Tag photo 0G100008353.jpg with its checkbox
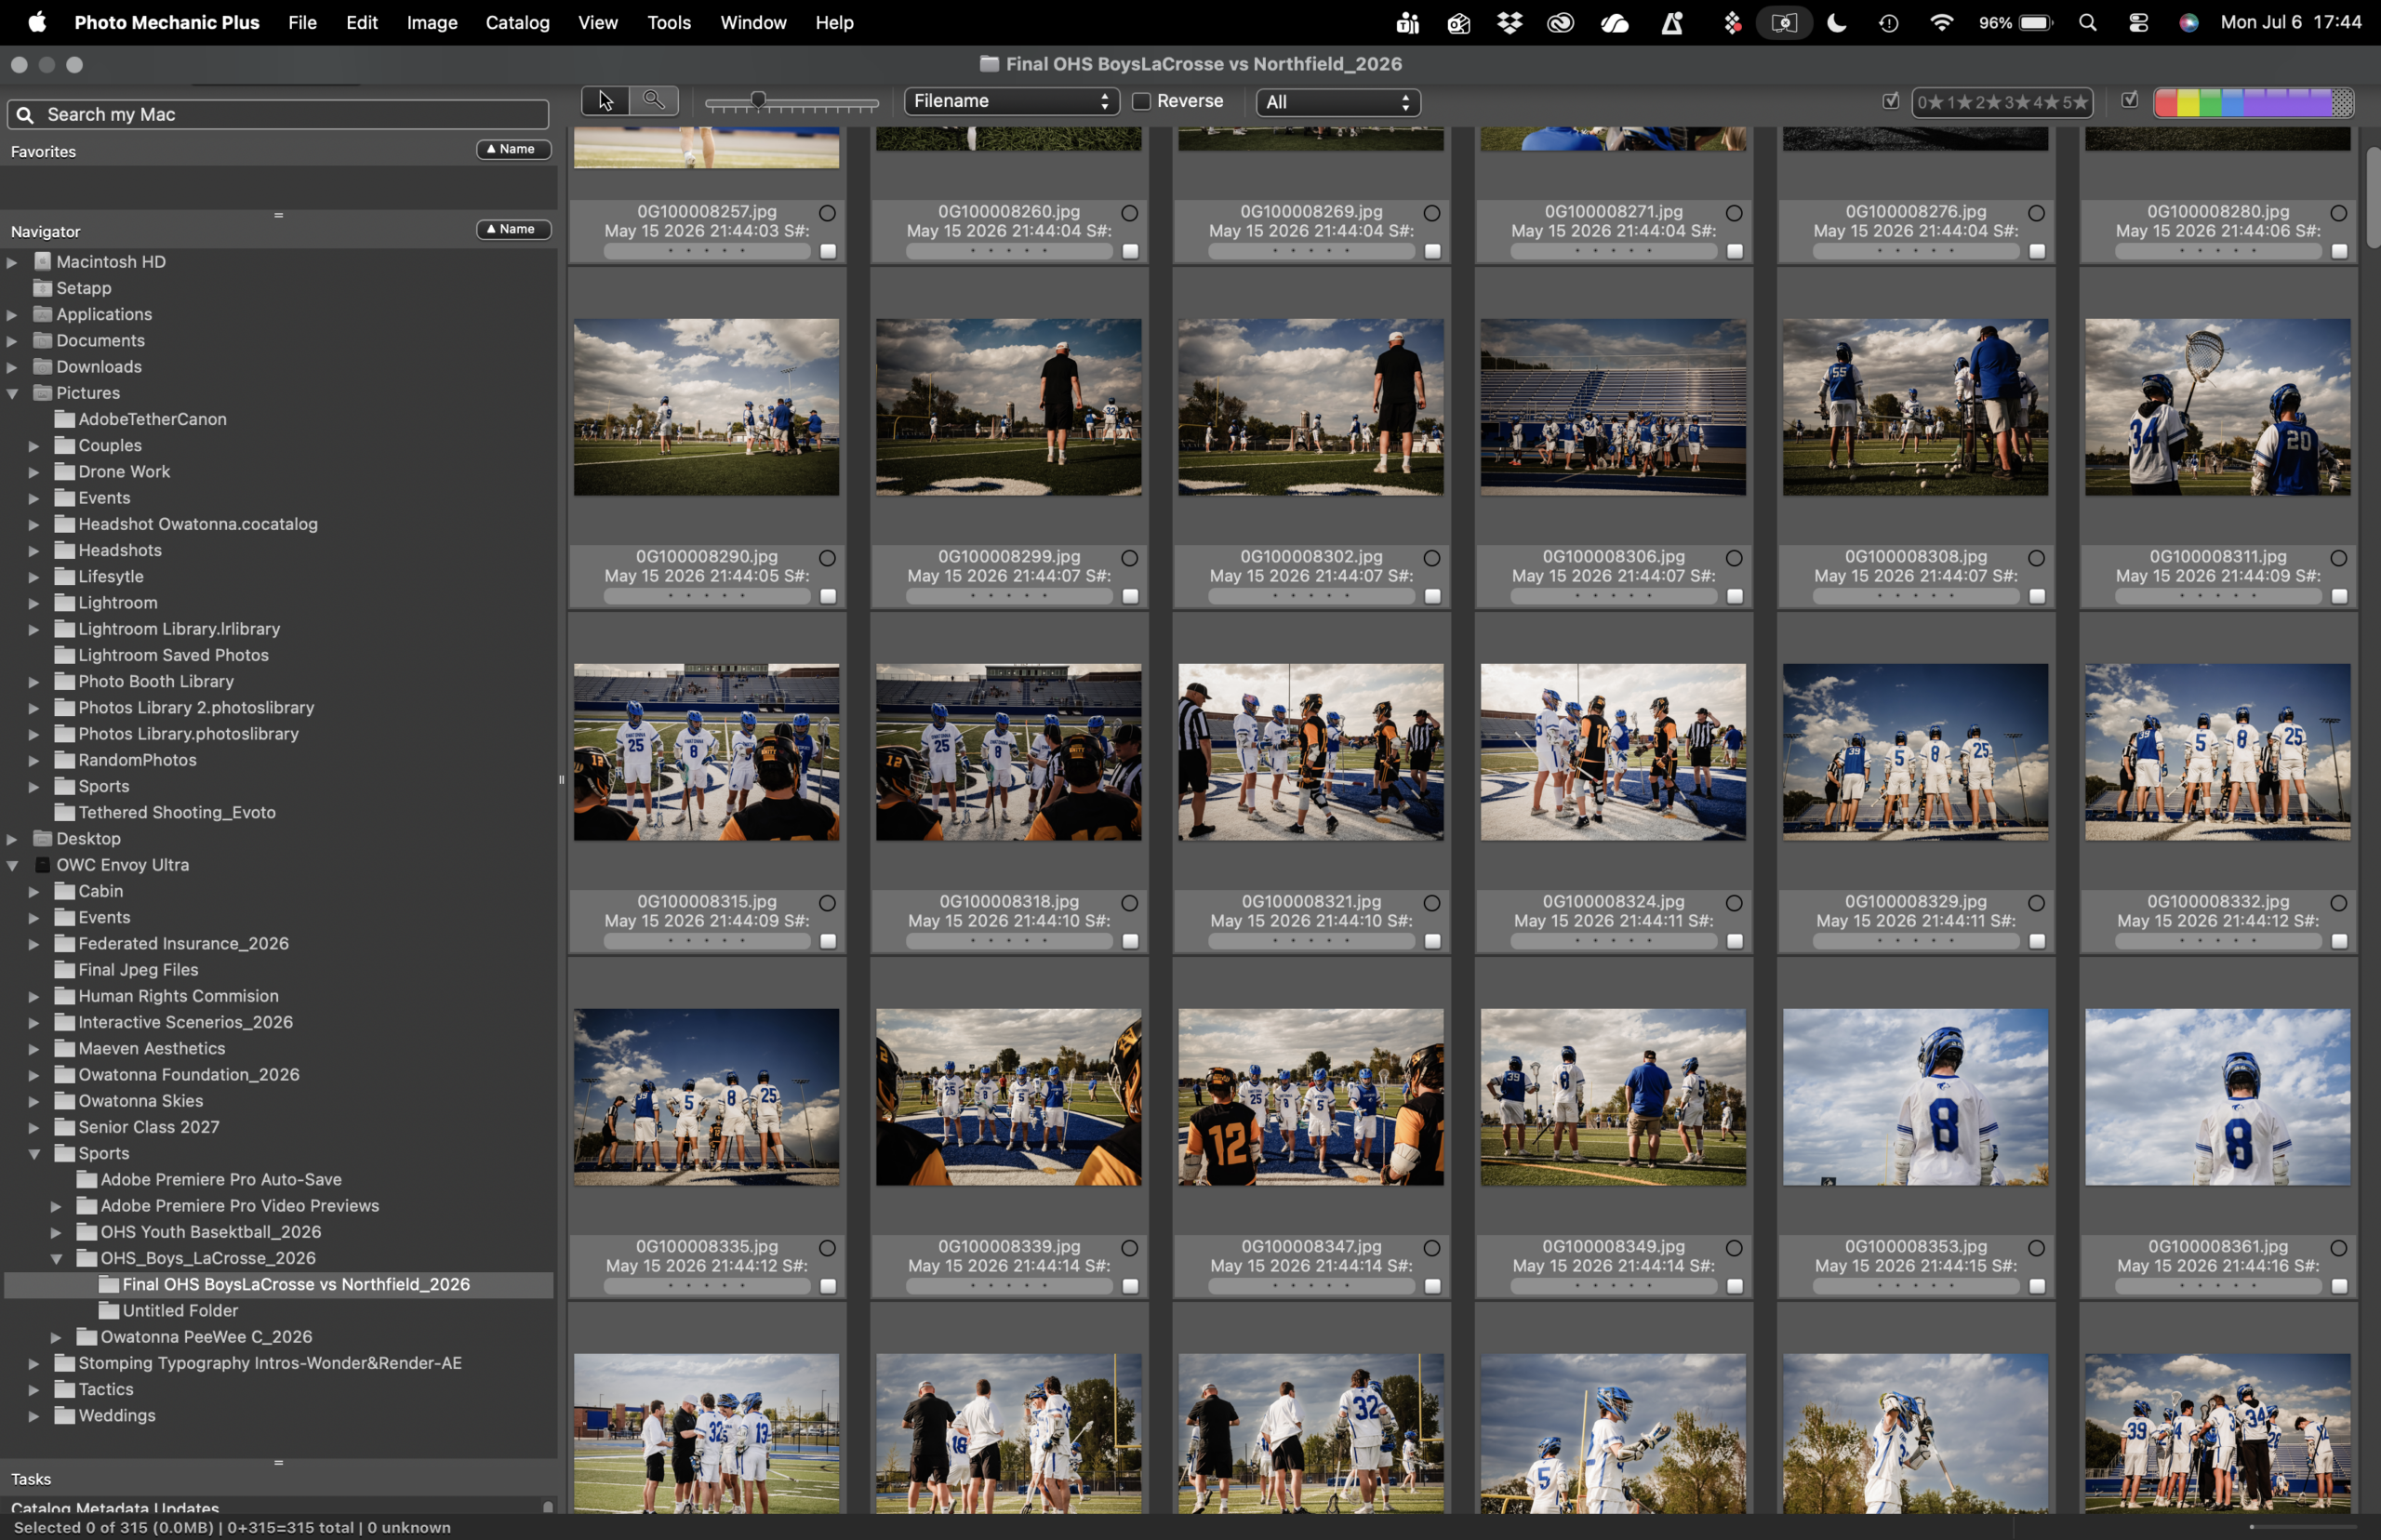This screenshot has height=1540, width=2381. (2037, 1287)
